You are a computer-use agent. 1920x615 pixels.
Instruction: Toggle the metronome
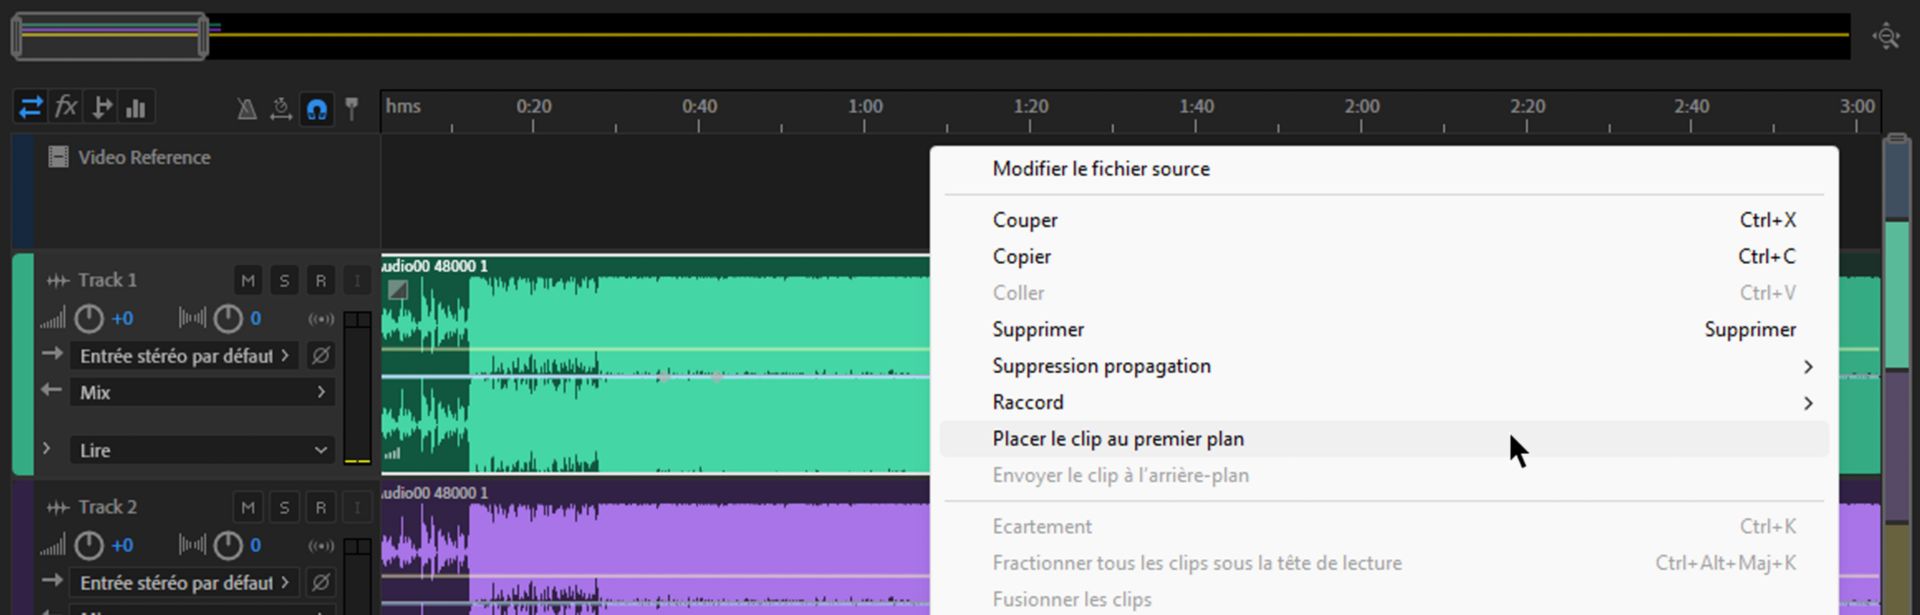246,109
